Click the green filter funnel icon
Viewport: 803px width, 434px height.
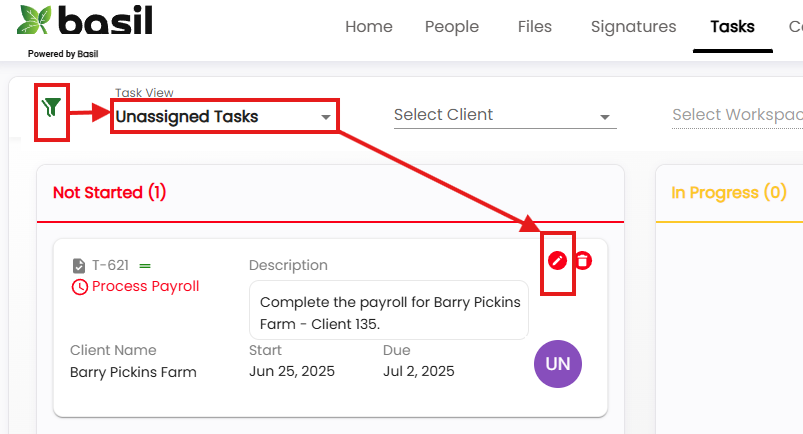[51, 107]
